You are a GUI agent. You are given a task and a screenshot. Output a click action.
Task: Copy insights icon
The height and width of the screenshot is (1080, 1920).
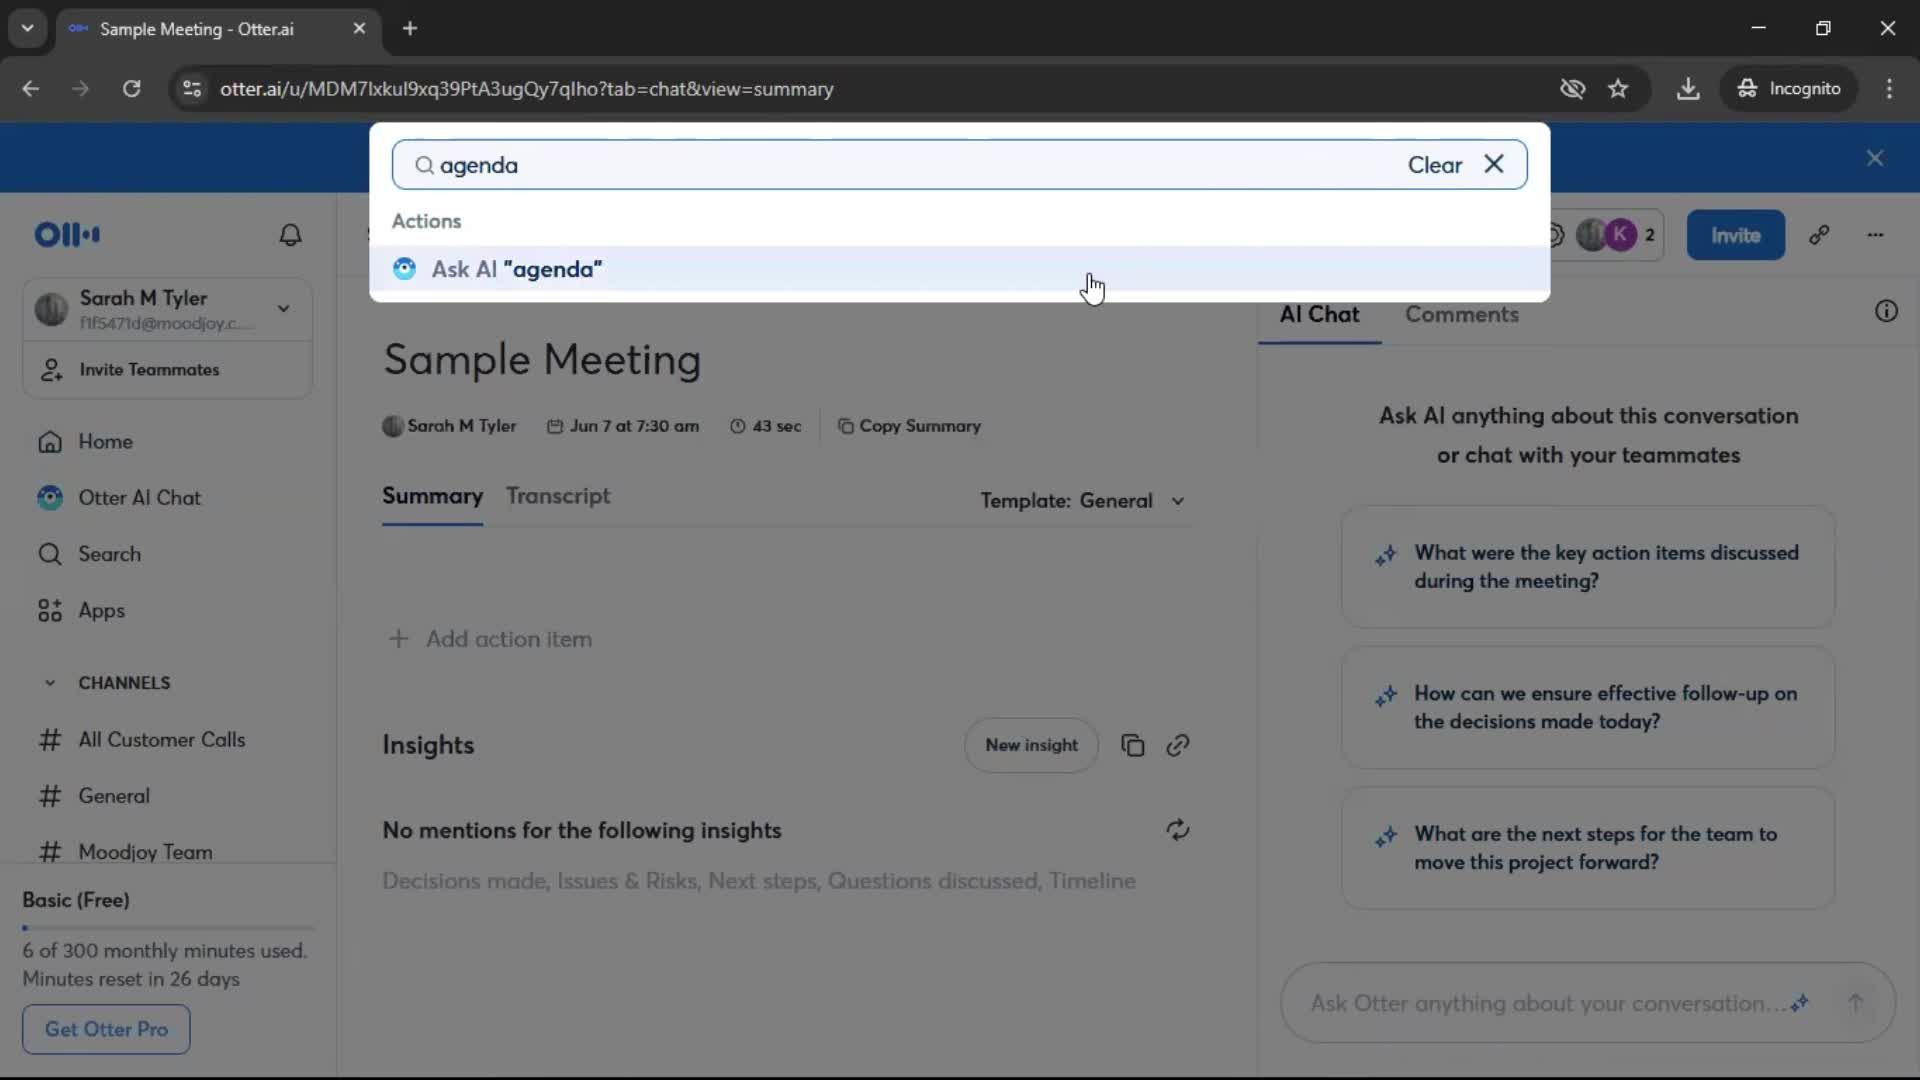pyautogui.click(x=1132, y=745)
